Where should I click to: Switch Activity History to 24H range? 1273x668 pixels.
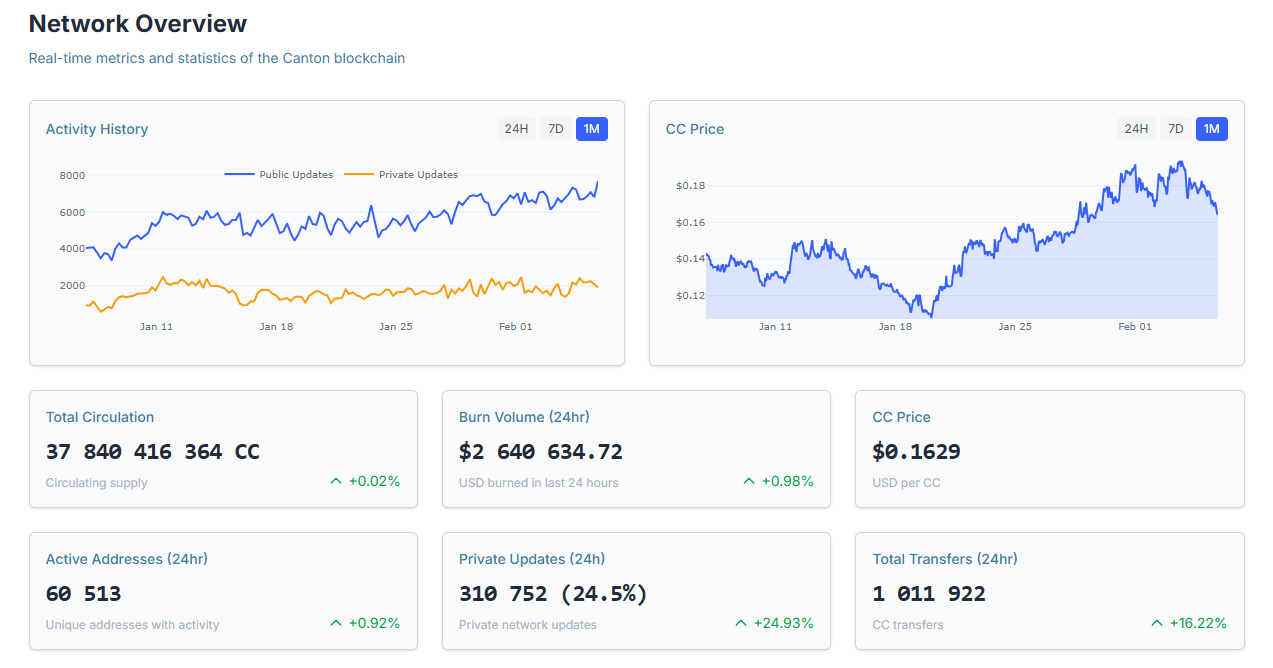[516, 129]
